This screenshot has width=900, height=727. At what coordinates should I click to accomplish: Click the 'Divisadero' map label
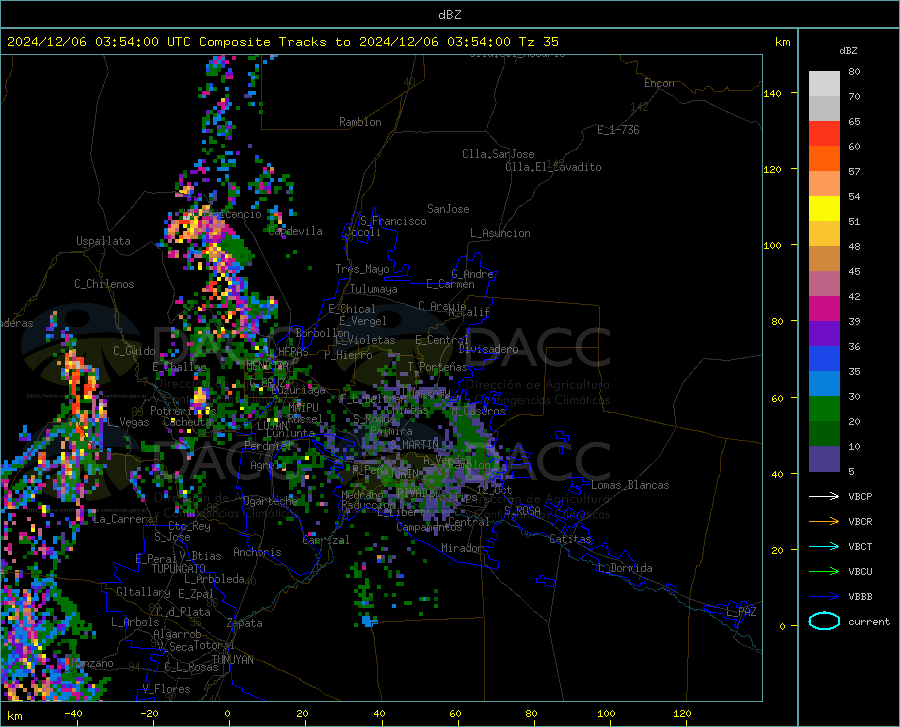[488, 349]
